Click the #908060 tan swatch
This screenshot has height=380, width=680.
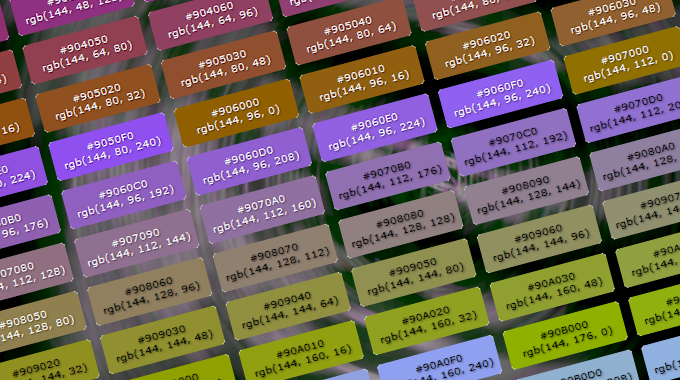point(150,292)
